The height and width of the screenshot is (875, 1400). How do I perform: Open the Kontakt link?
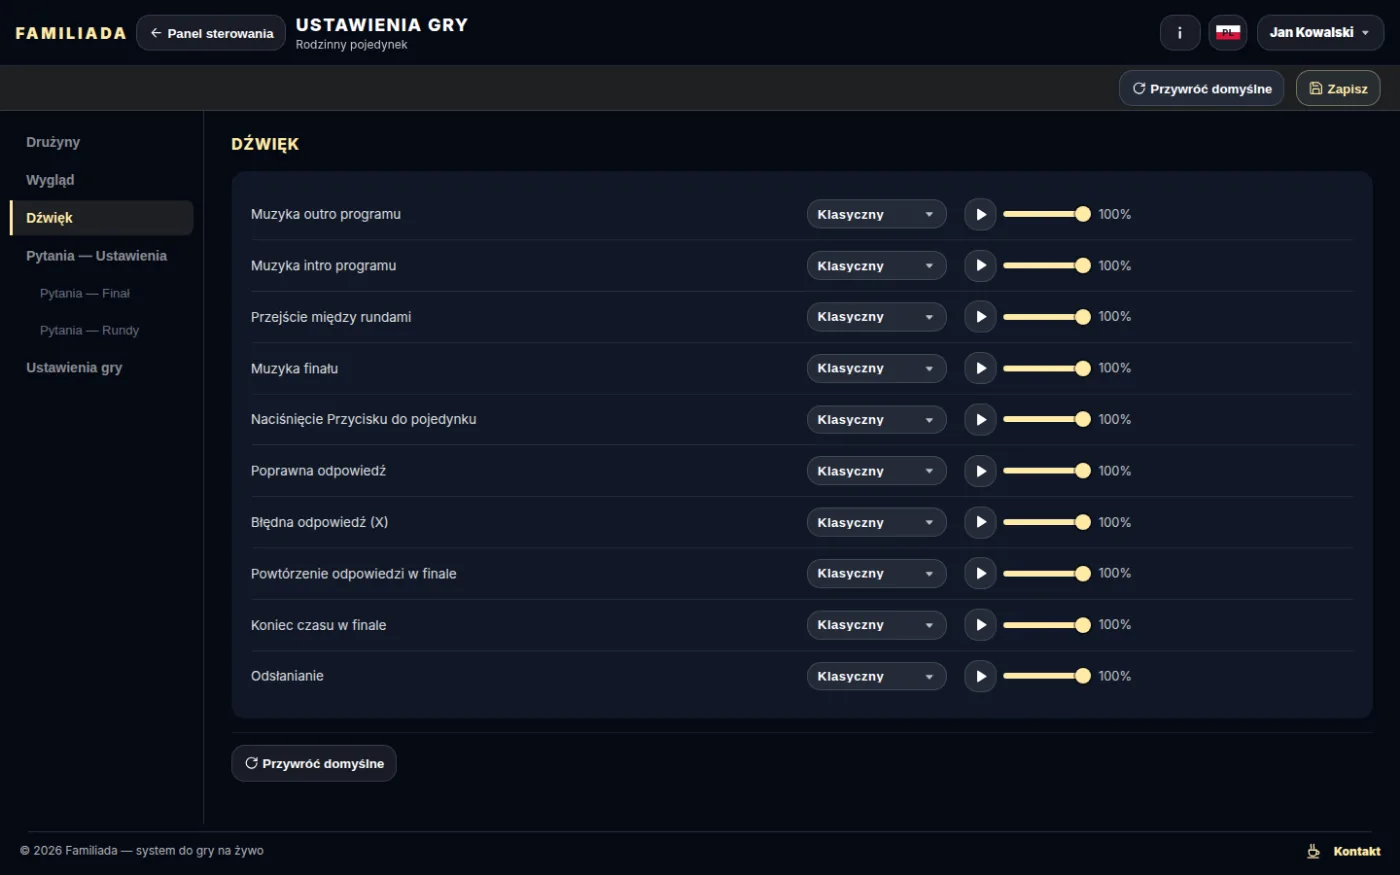pyautogui.click(x=1357, y=851)
